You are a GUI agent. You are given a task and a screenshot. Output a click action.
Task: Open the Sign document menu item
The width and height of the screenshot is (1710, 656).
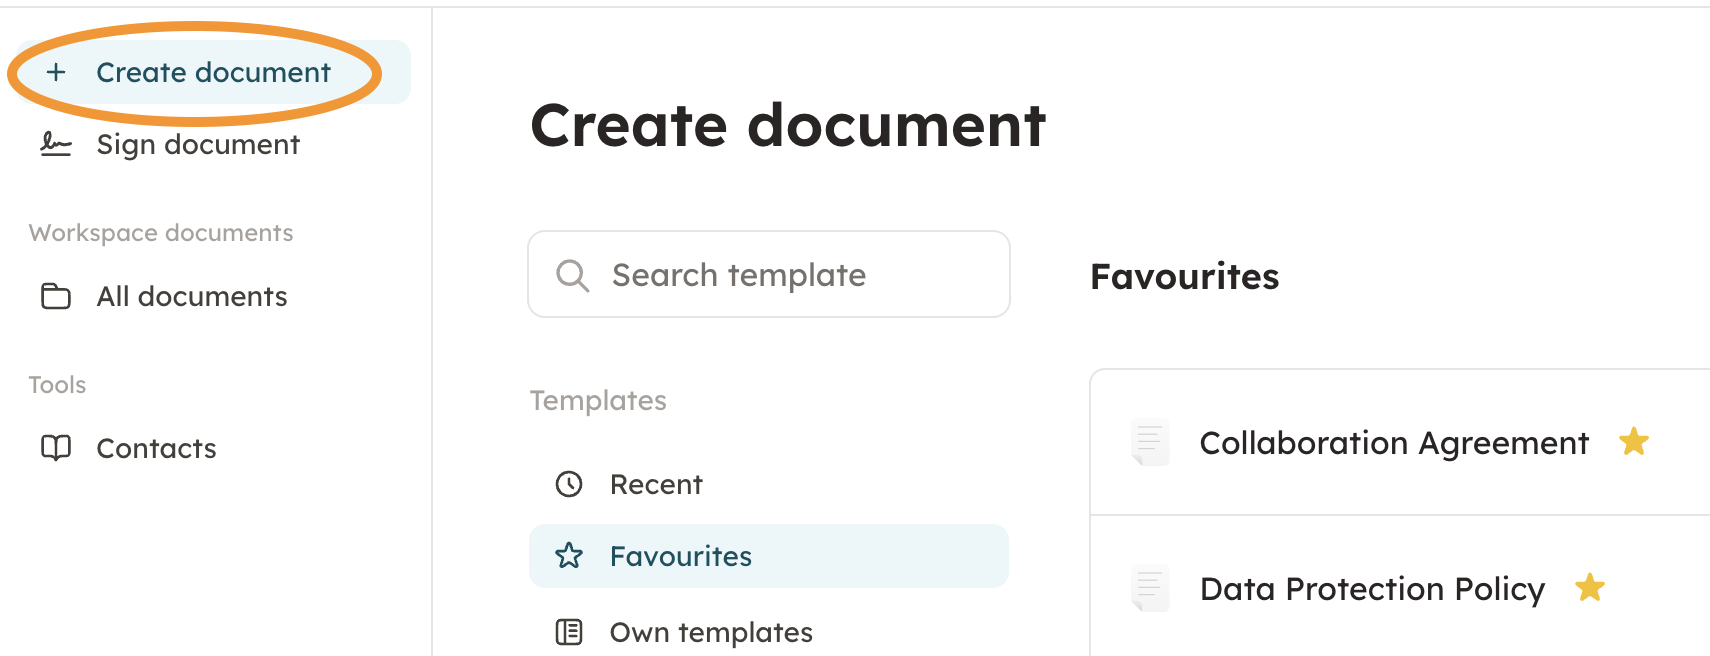click(198, 145)
